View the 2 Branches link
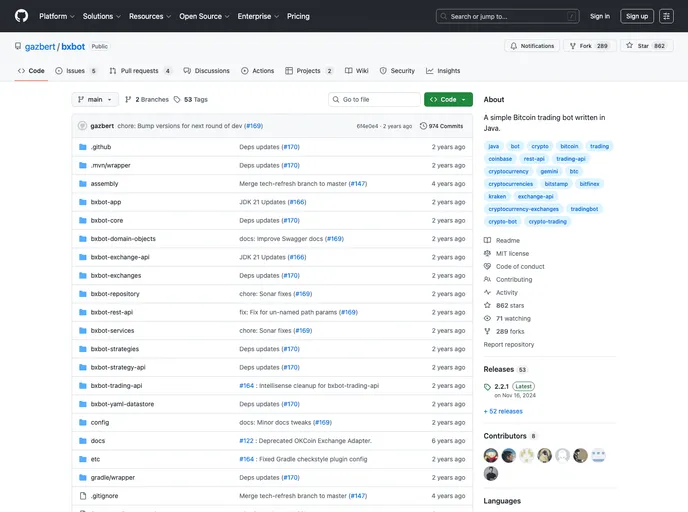 pos(147,100)
